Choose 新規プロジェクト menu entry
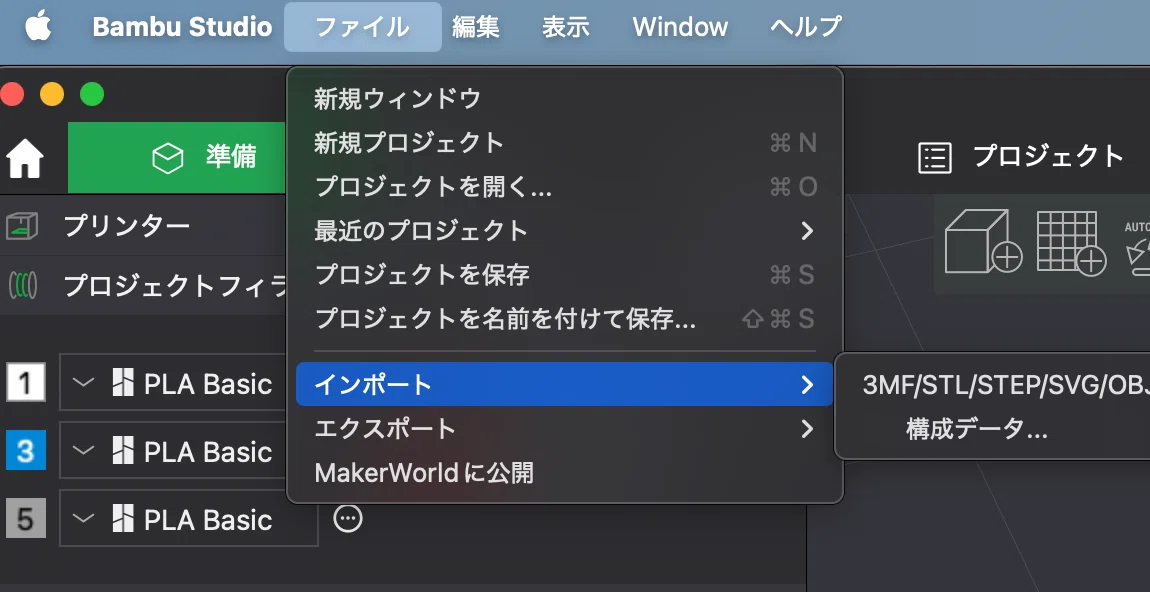This screenshot has width=1150, height=592. point(565,142)
